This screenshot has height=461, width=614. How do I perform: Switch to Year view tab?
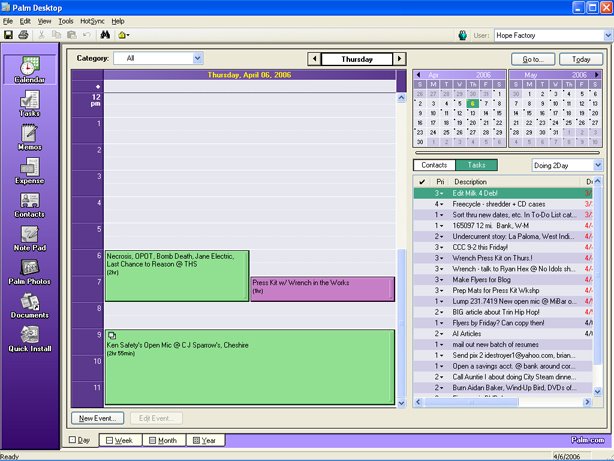(205, 440)
